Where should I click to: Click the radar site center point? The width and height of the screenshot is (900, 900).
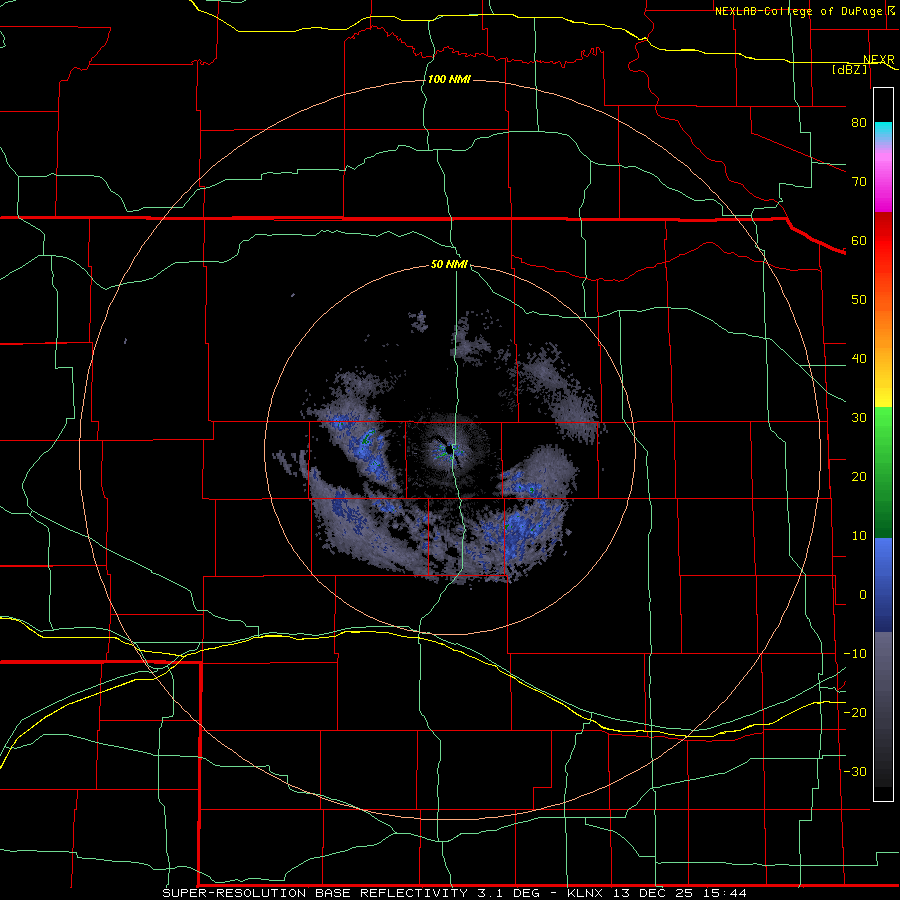449,449
